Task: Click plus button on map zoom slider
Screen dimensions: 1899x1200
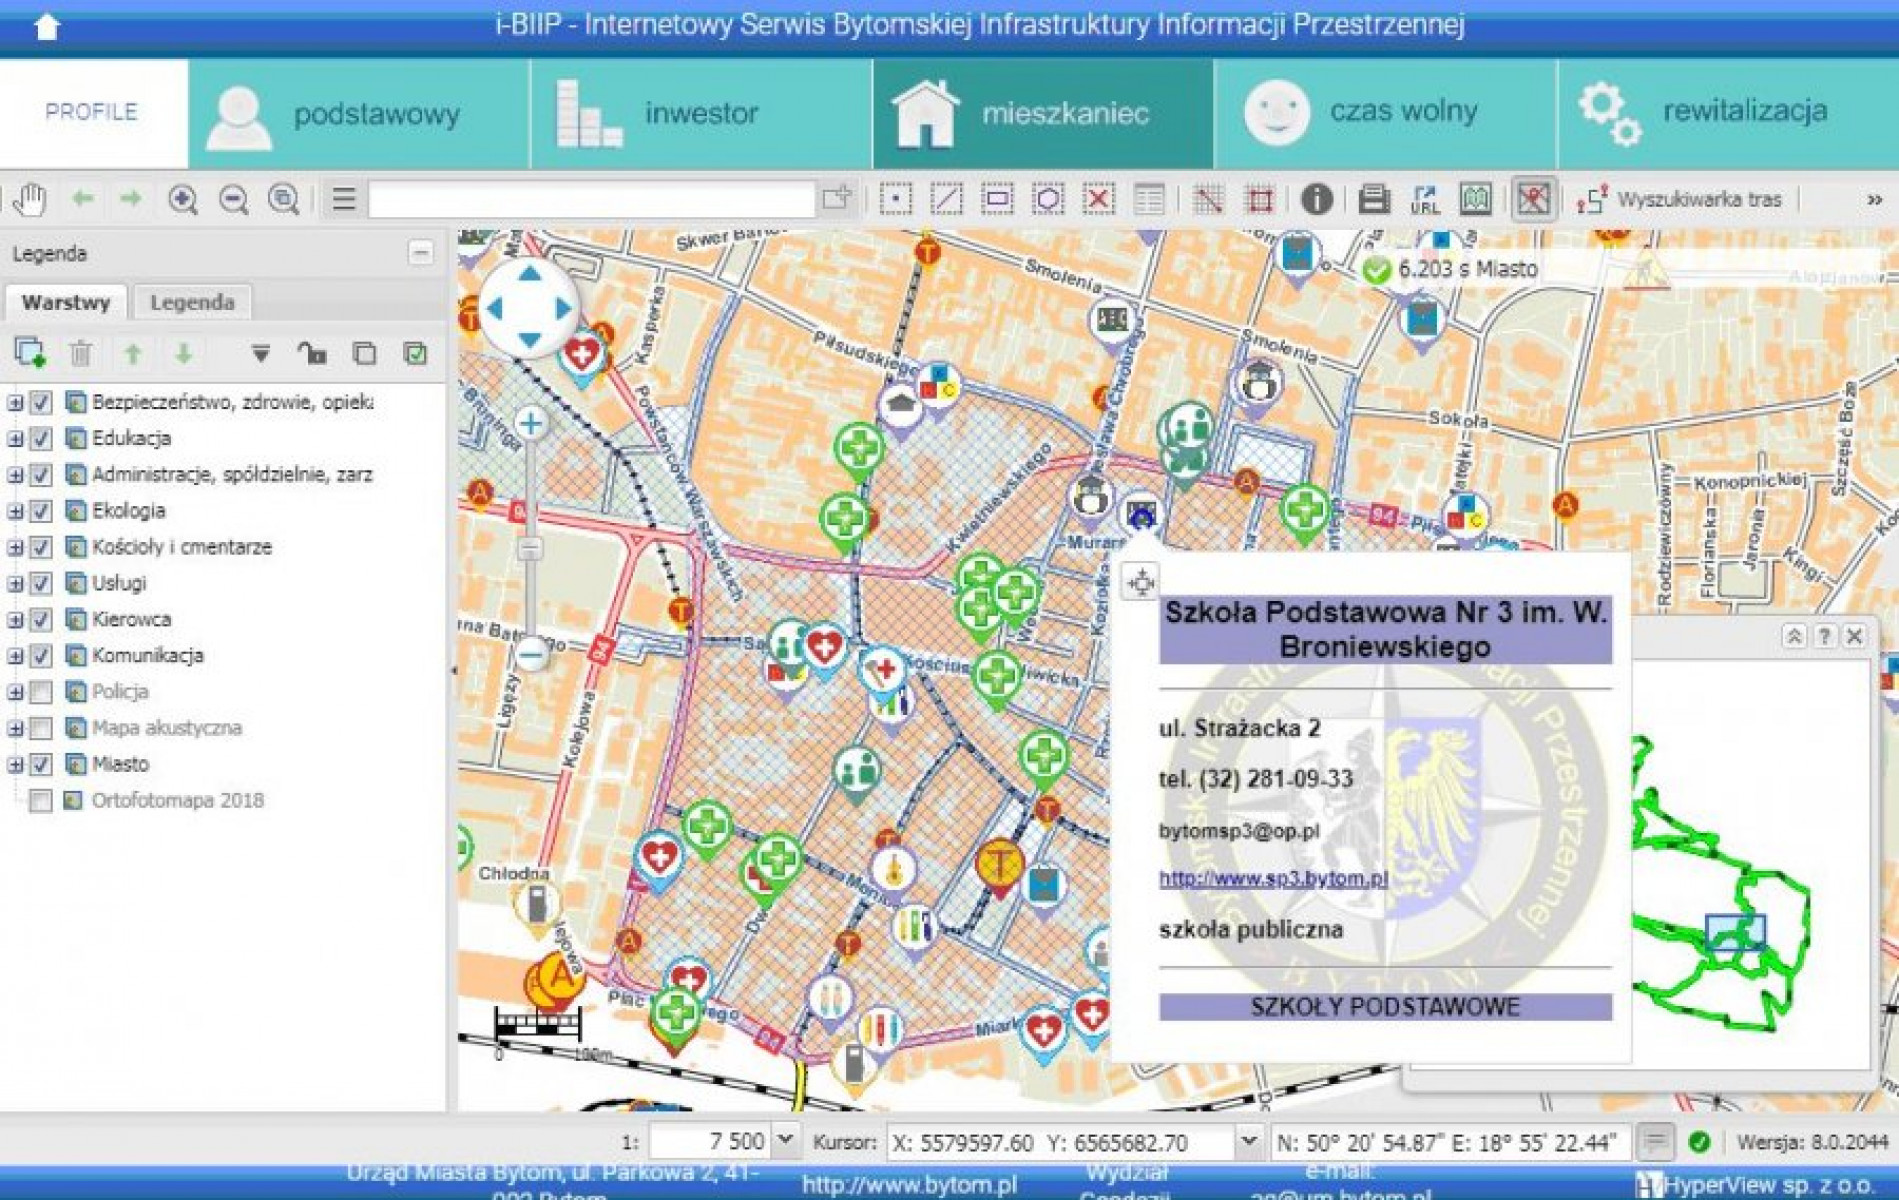Action: (x=531, y=423)
